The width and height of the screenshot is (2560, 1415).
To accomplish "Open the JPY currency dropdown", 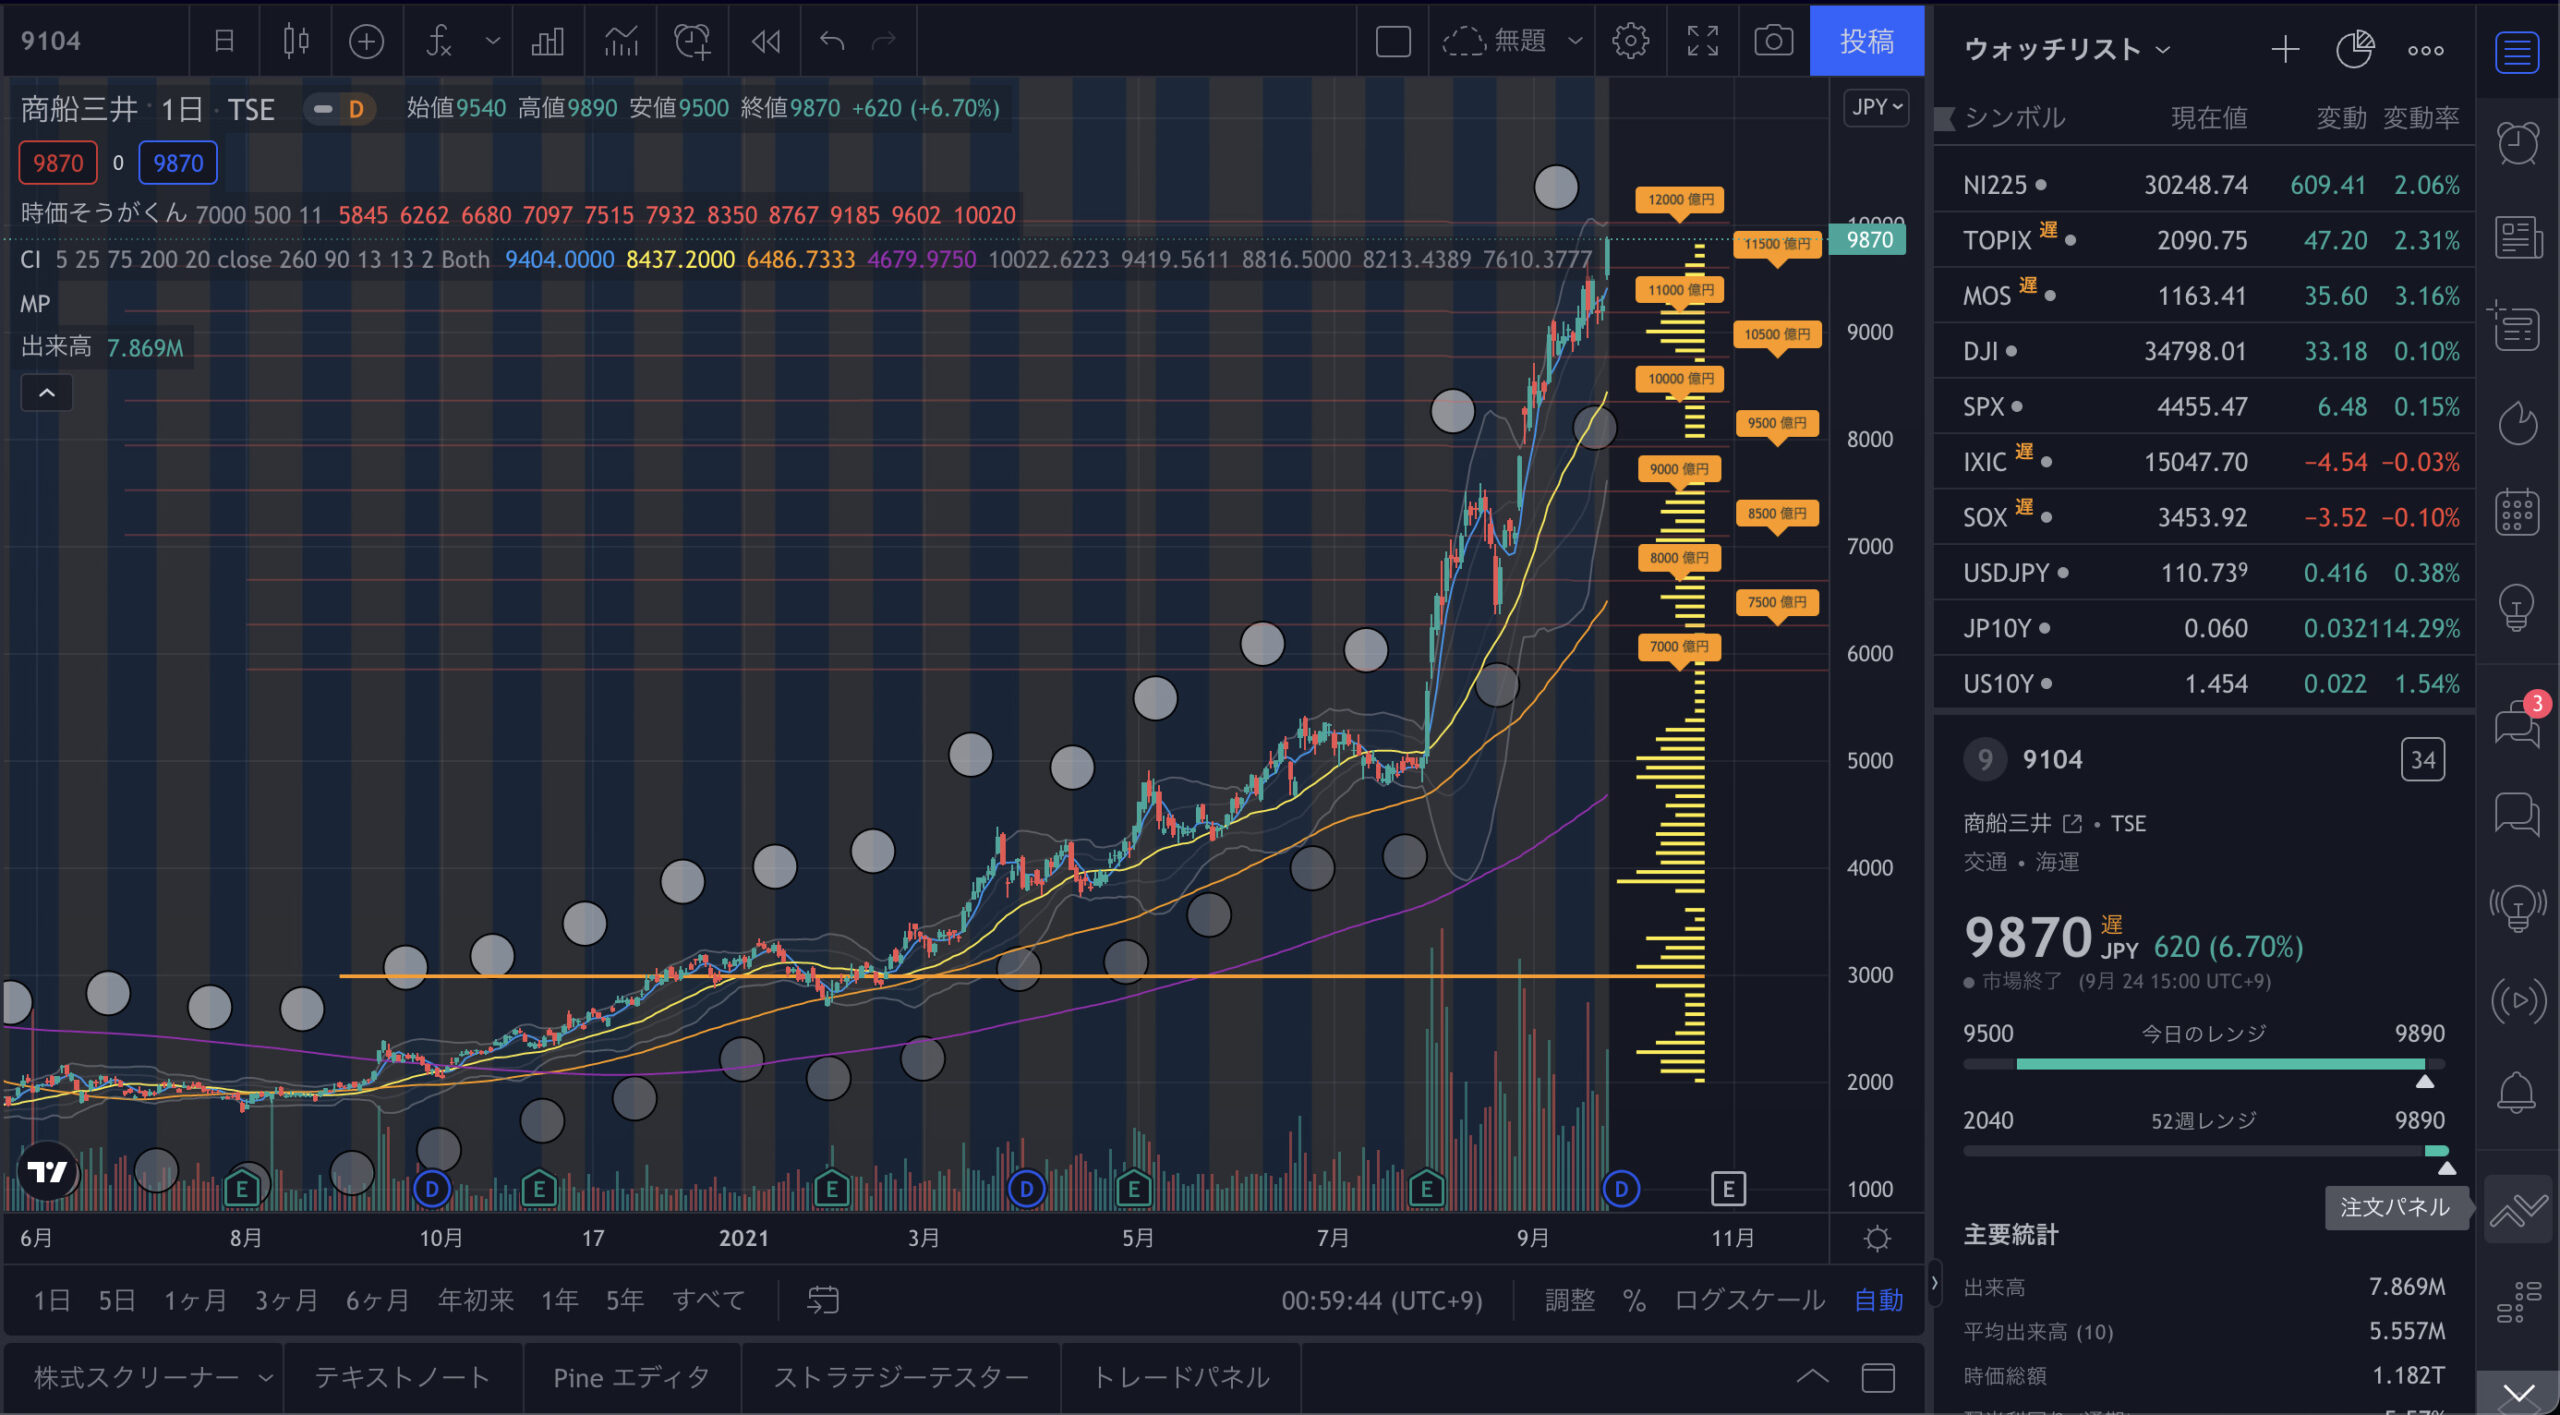I will (1877, 107).
